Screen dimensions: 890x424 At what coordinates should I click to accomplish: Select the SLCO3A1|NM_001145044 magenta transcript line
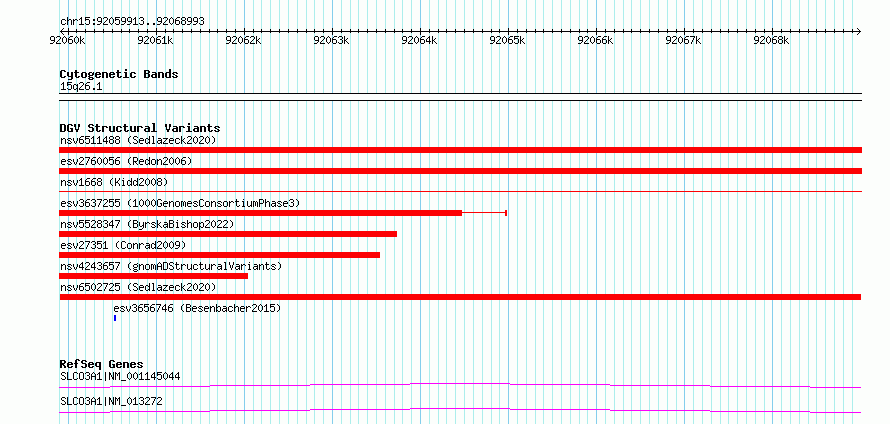click(x=460, y=386)
